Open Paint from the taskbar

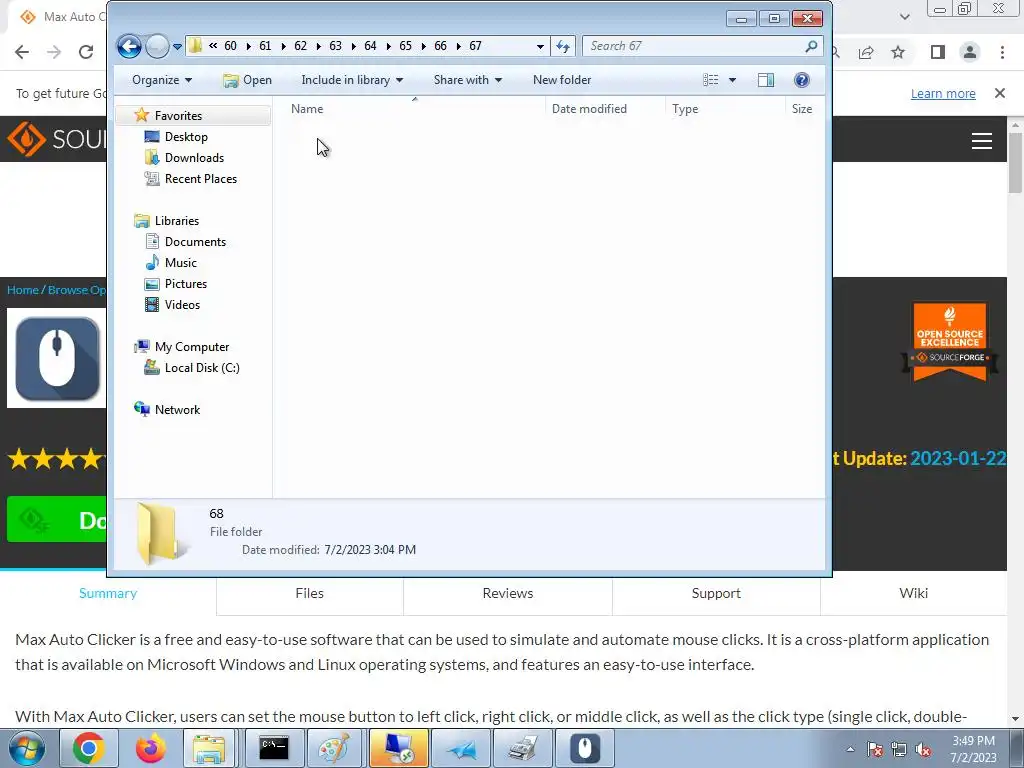(335, 748)
